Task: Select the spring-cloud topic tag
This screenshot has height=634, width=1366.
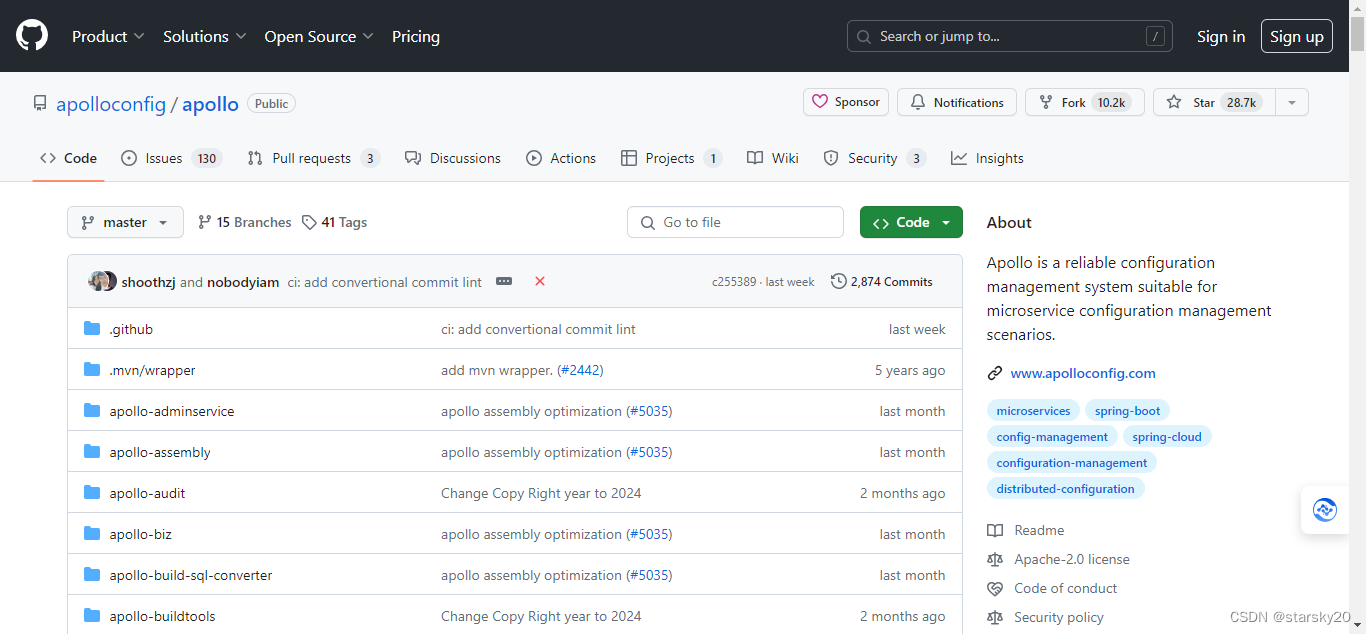Action: [x=1167, y=437]
